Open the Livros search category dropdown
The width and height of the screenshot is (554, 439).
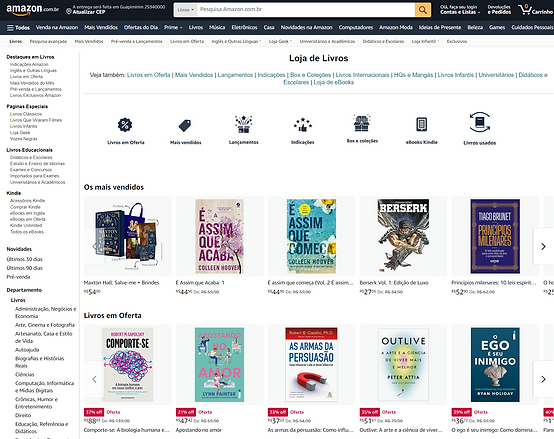185,10
